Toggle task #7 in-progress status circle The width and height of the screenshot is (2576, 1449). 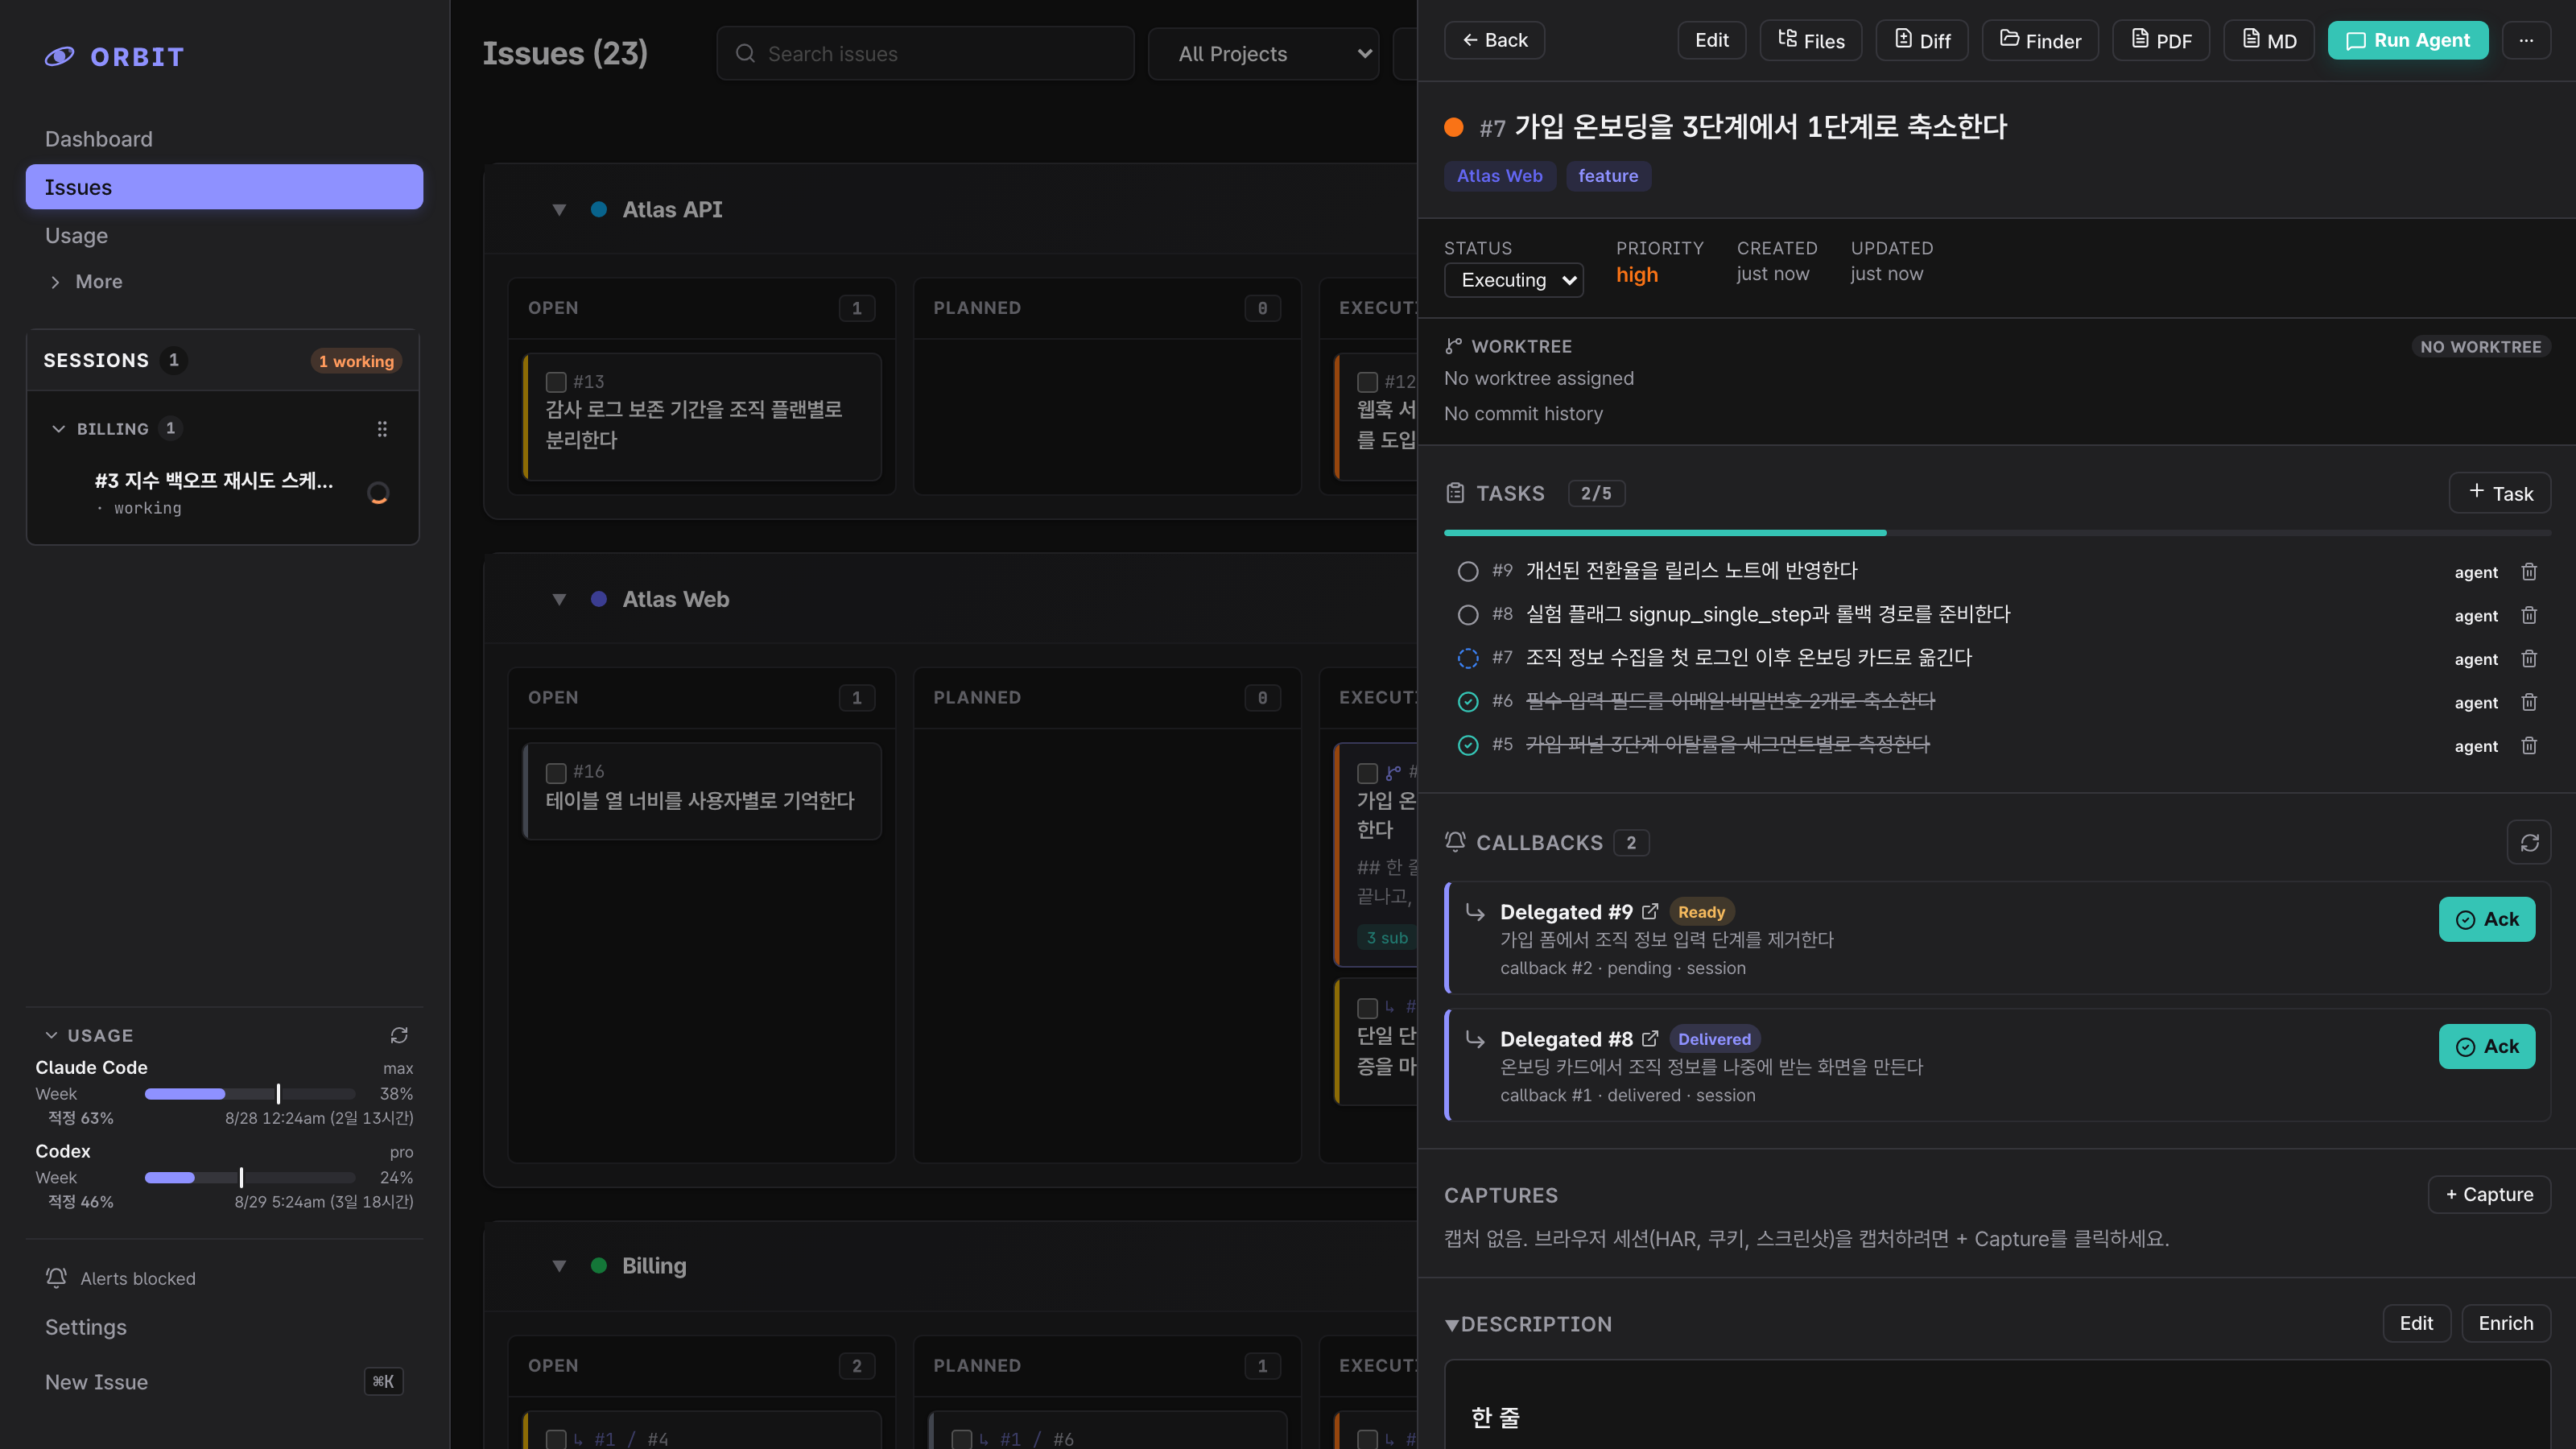click(1468, 658)
